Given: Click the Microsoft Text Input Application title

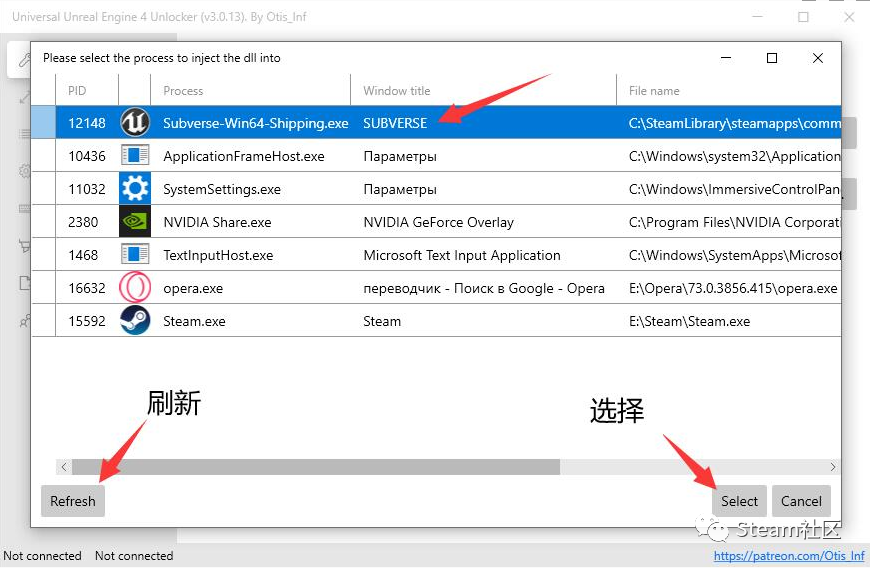Looking at the screenshot, I should pyautogui.click(x=462, y=255).
